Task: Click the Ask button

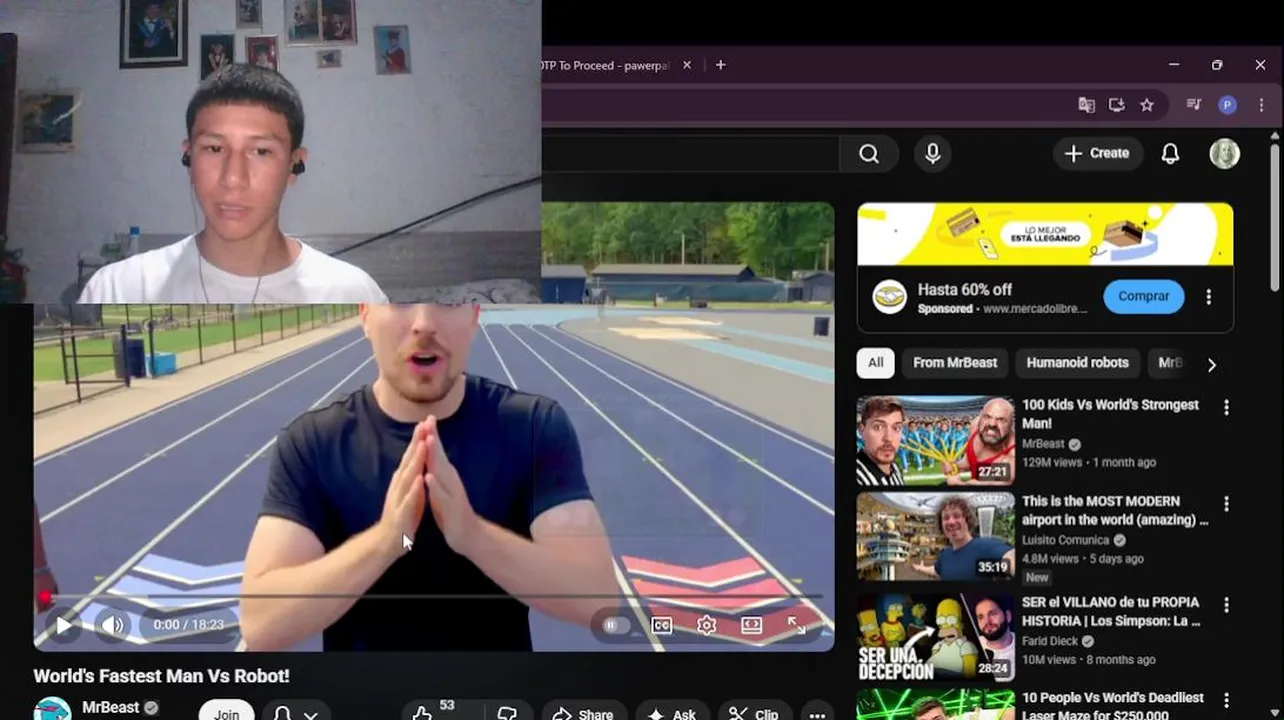Action: pyautogui.click(x=672, y=713)
